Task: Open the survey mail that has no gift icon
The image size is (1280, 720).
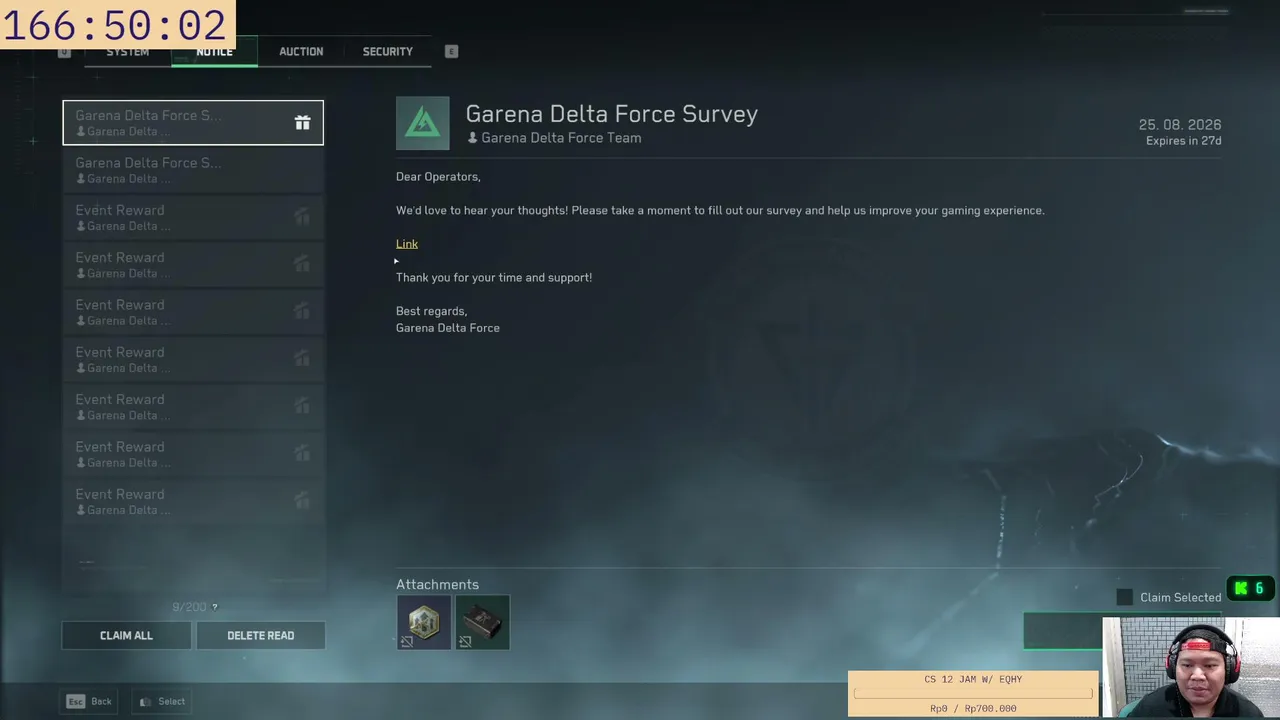Action: (x=193, y=170)
